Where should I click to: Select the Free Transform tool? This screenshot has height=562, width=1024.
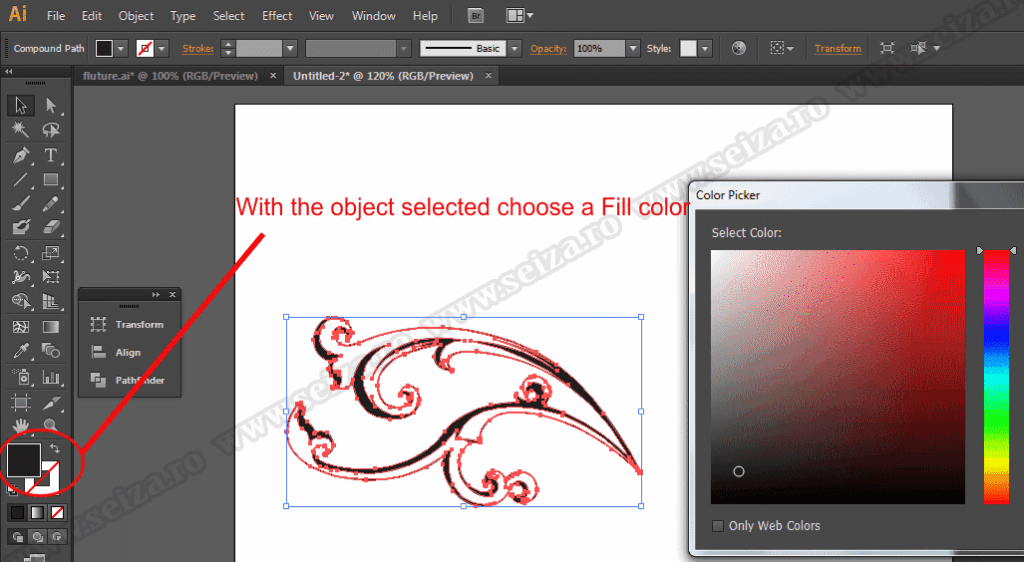[51, 277]
